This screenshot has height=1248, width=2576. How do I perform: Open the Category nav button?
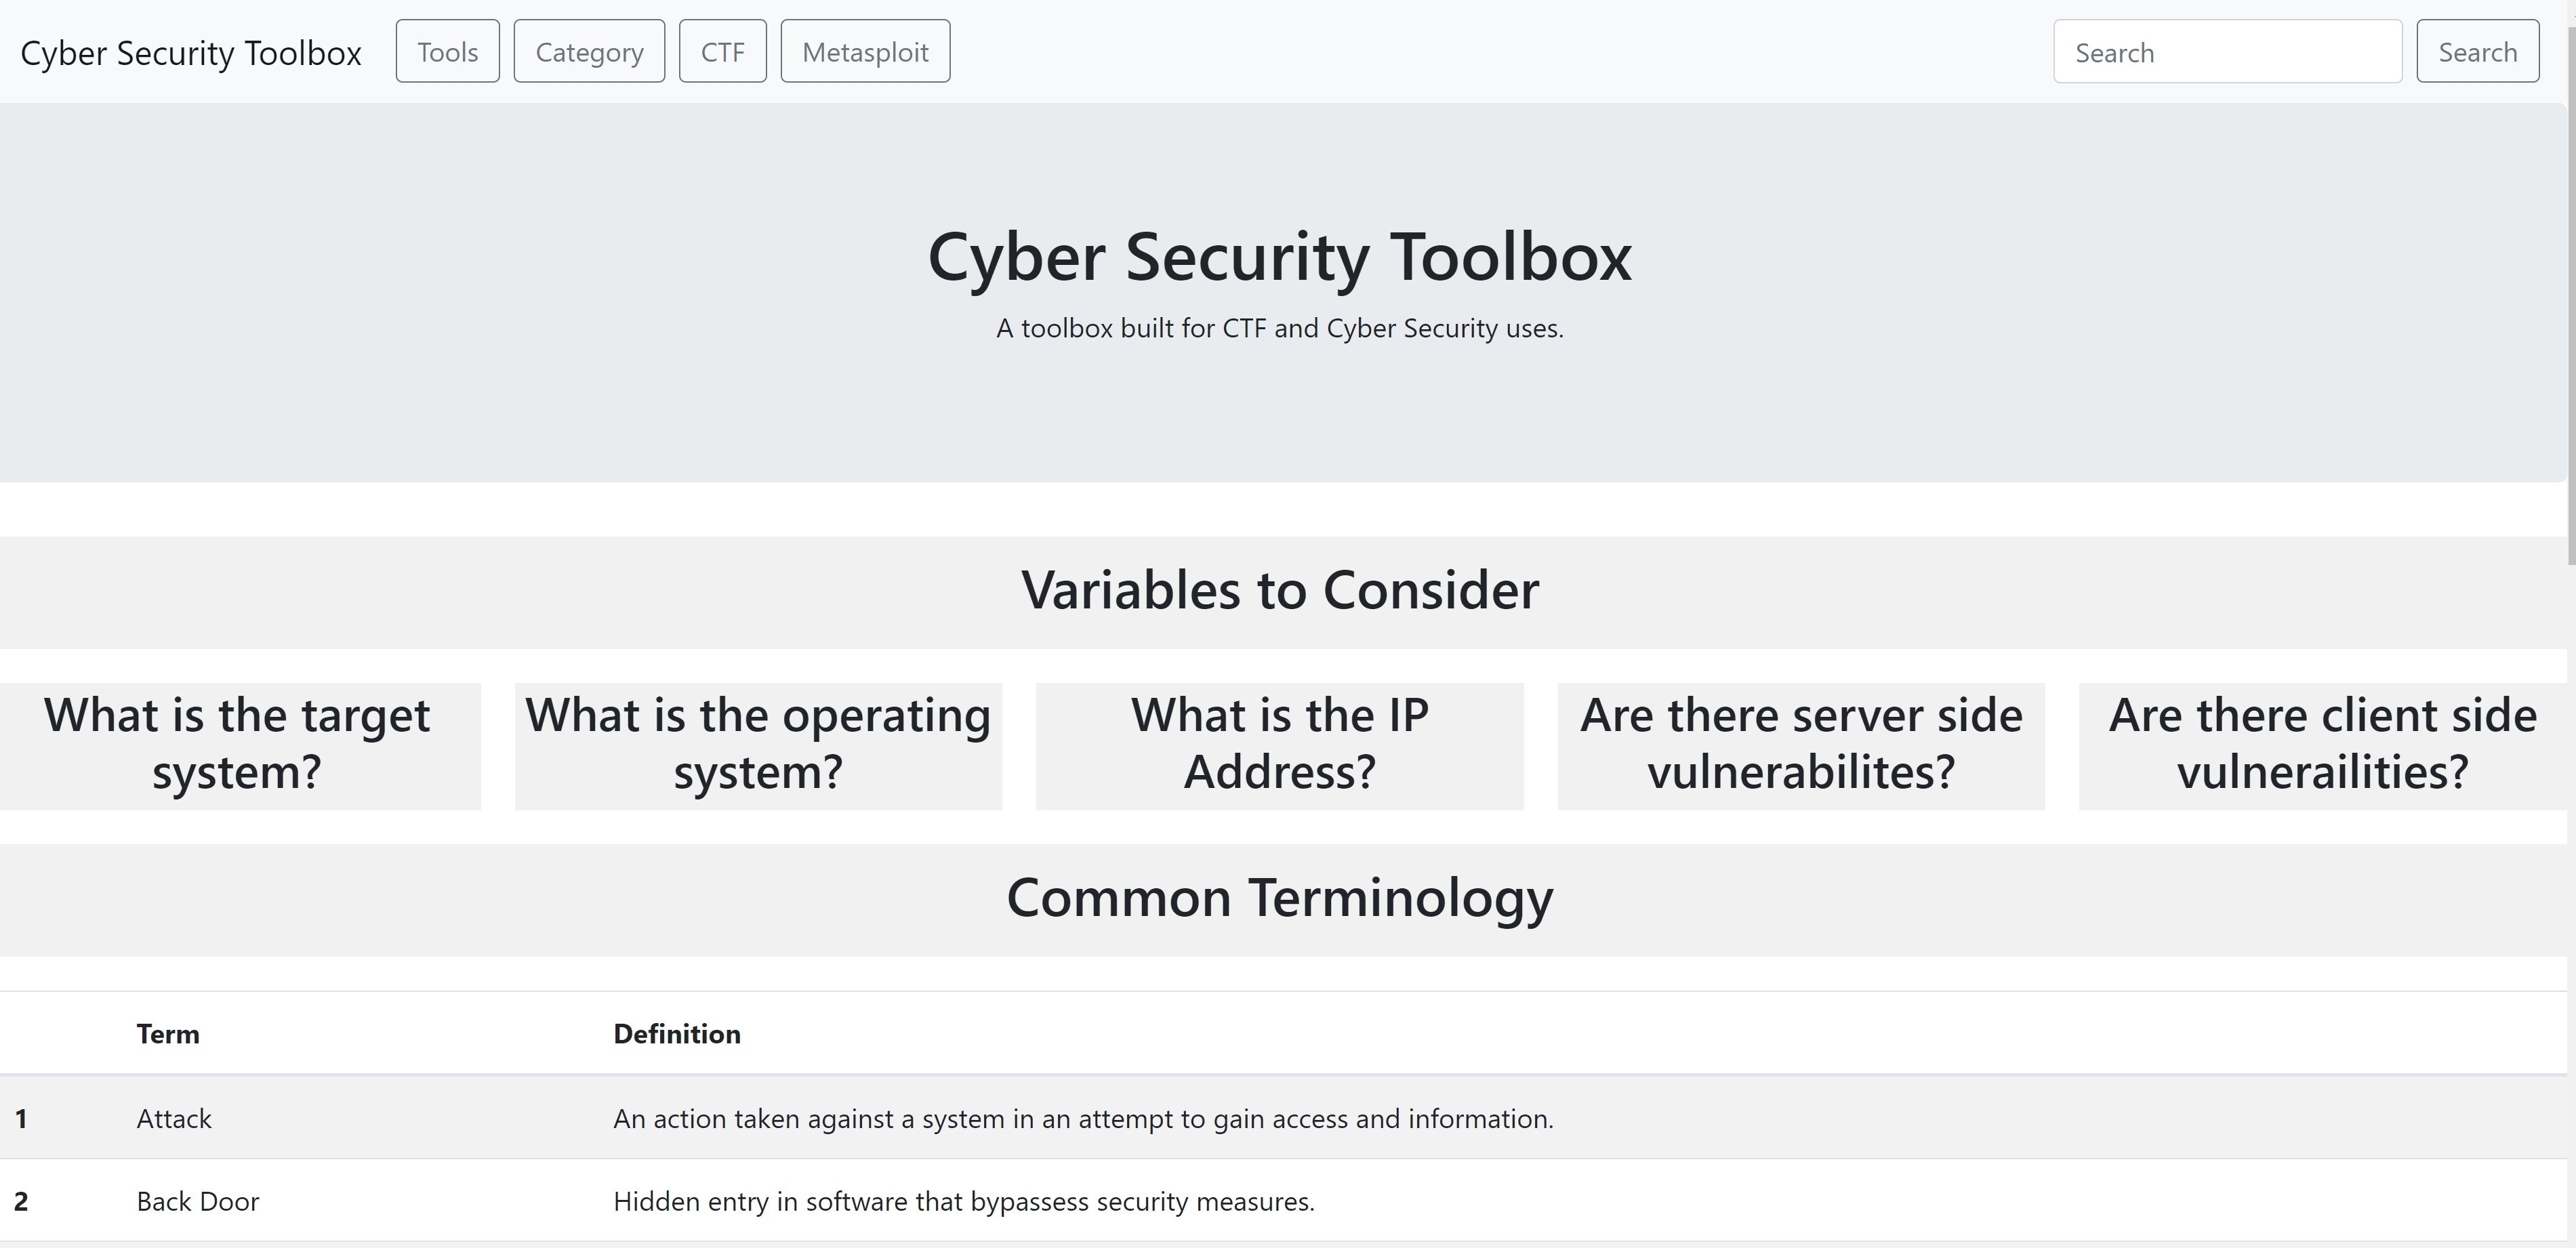[589, 51]
